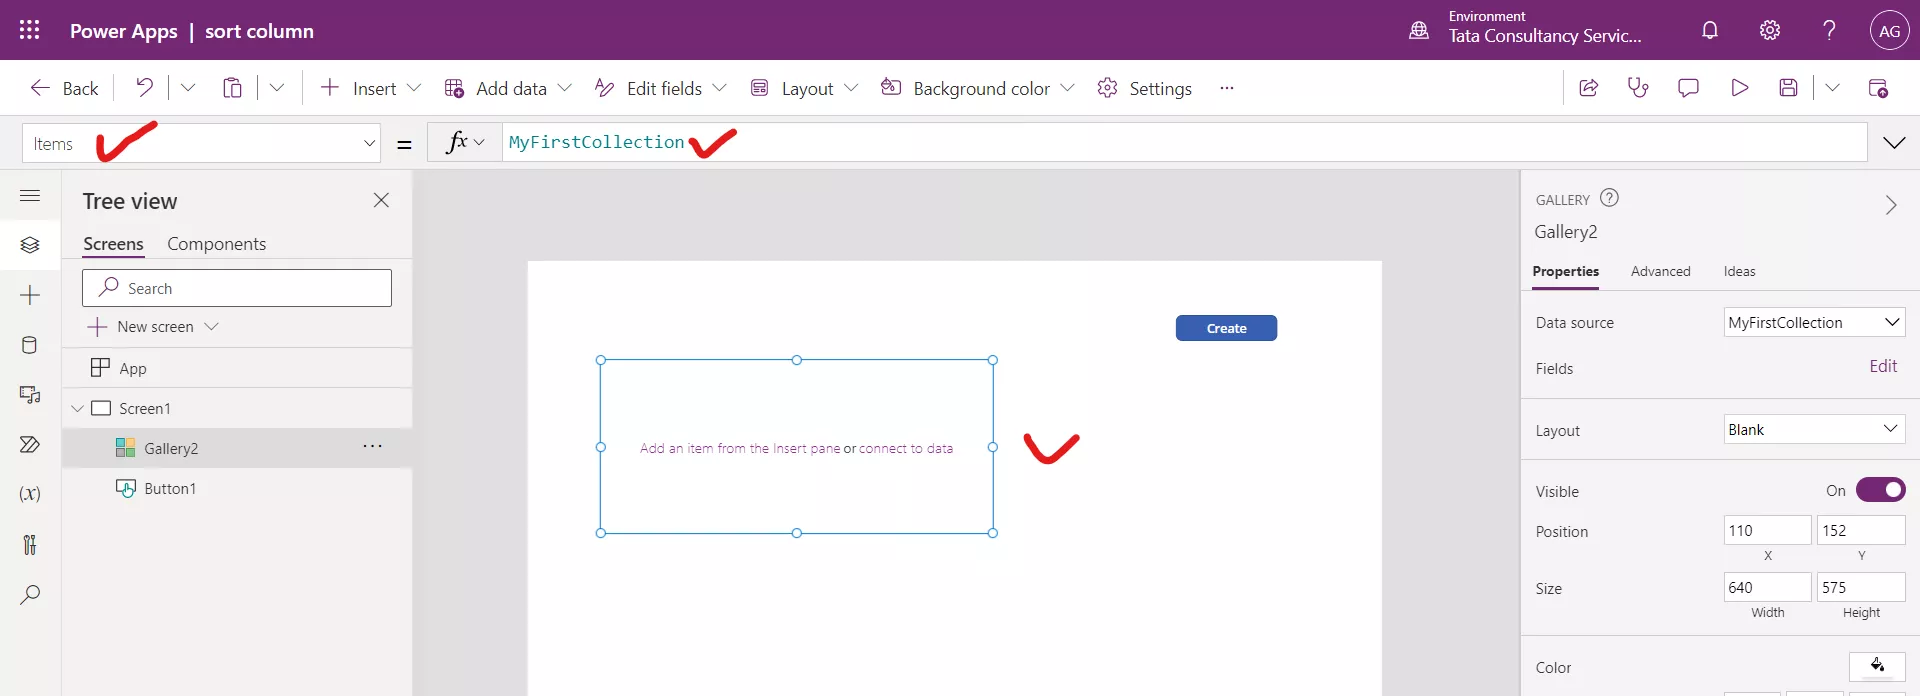Open the Add data menu
This screenshot has height=696, width=1920.
point(508,88)
